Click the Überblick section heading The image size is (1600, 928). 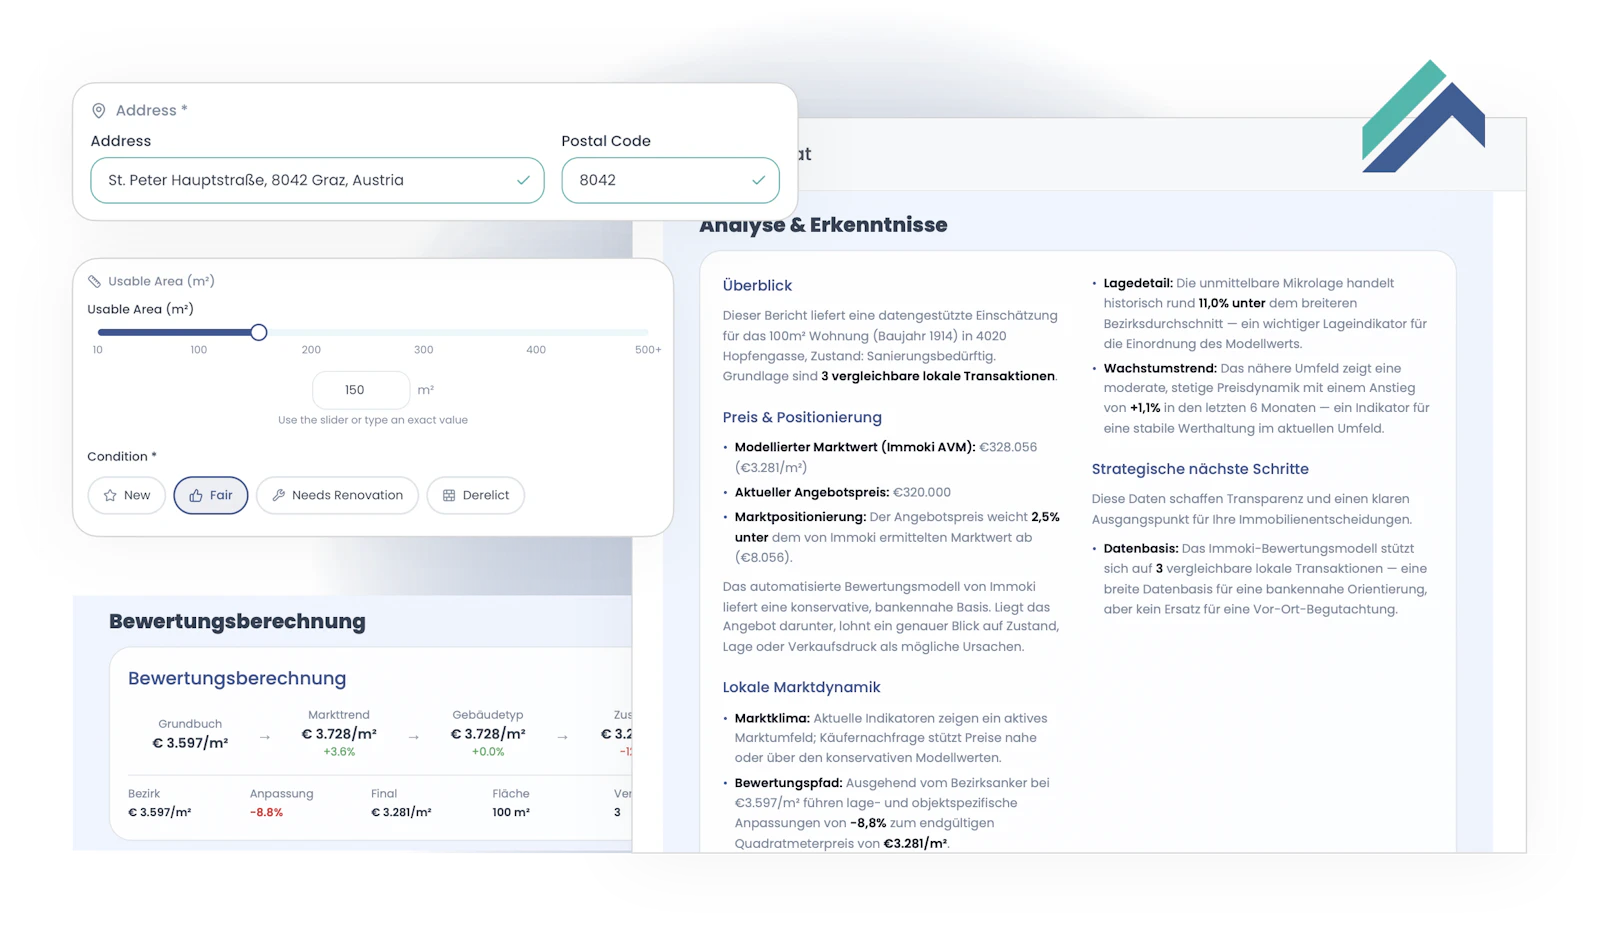pos(757,286)
